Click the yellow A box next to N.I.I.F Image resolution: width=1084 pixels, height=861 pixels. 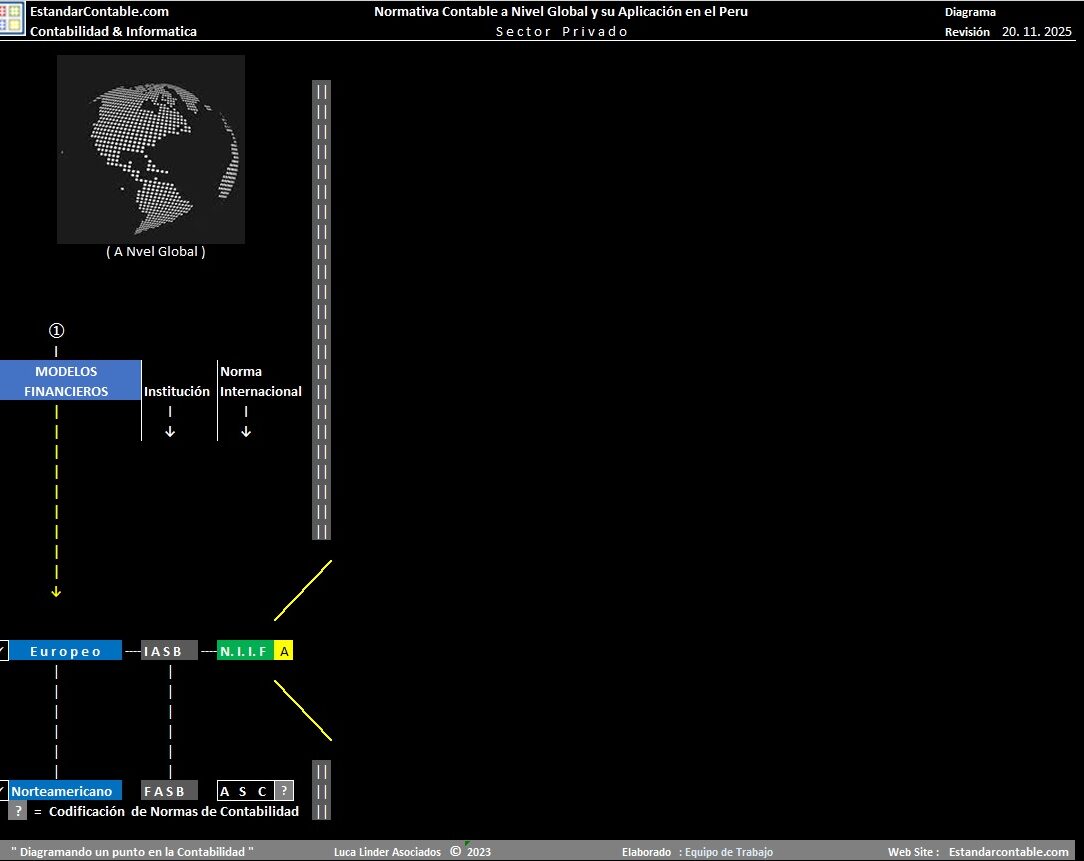click(x=284, y=651)
